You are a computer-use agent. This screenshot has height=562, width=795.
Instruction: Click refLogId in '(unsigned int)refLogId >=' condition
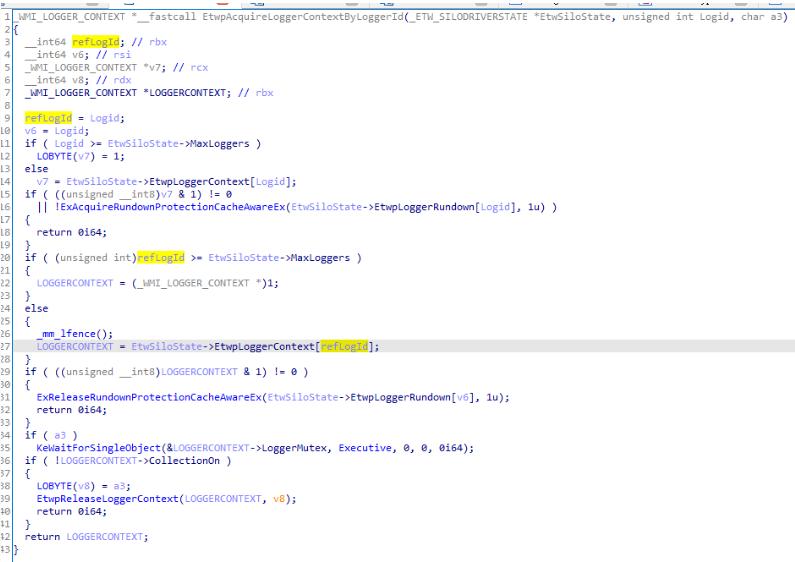161,257
